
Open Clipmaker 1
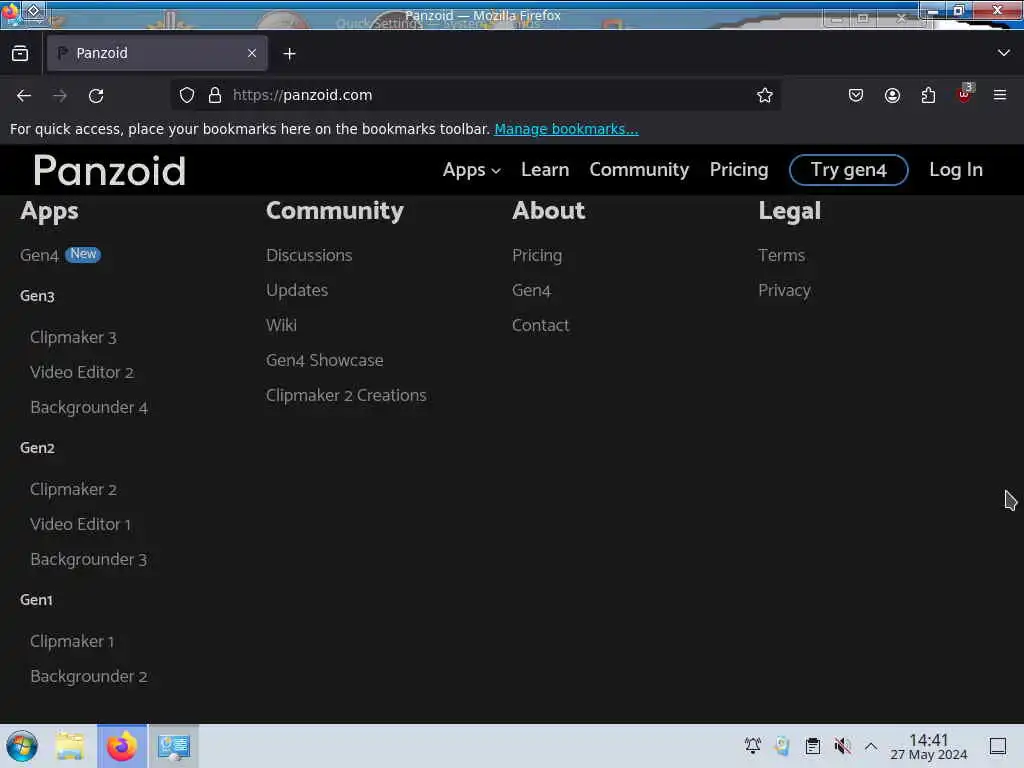coord(72,642)
